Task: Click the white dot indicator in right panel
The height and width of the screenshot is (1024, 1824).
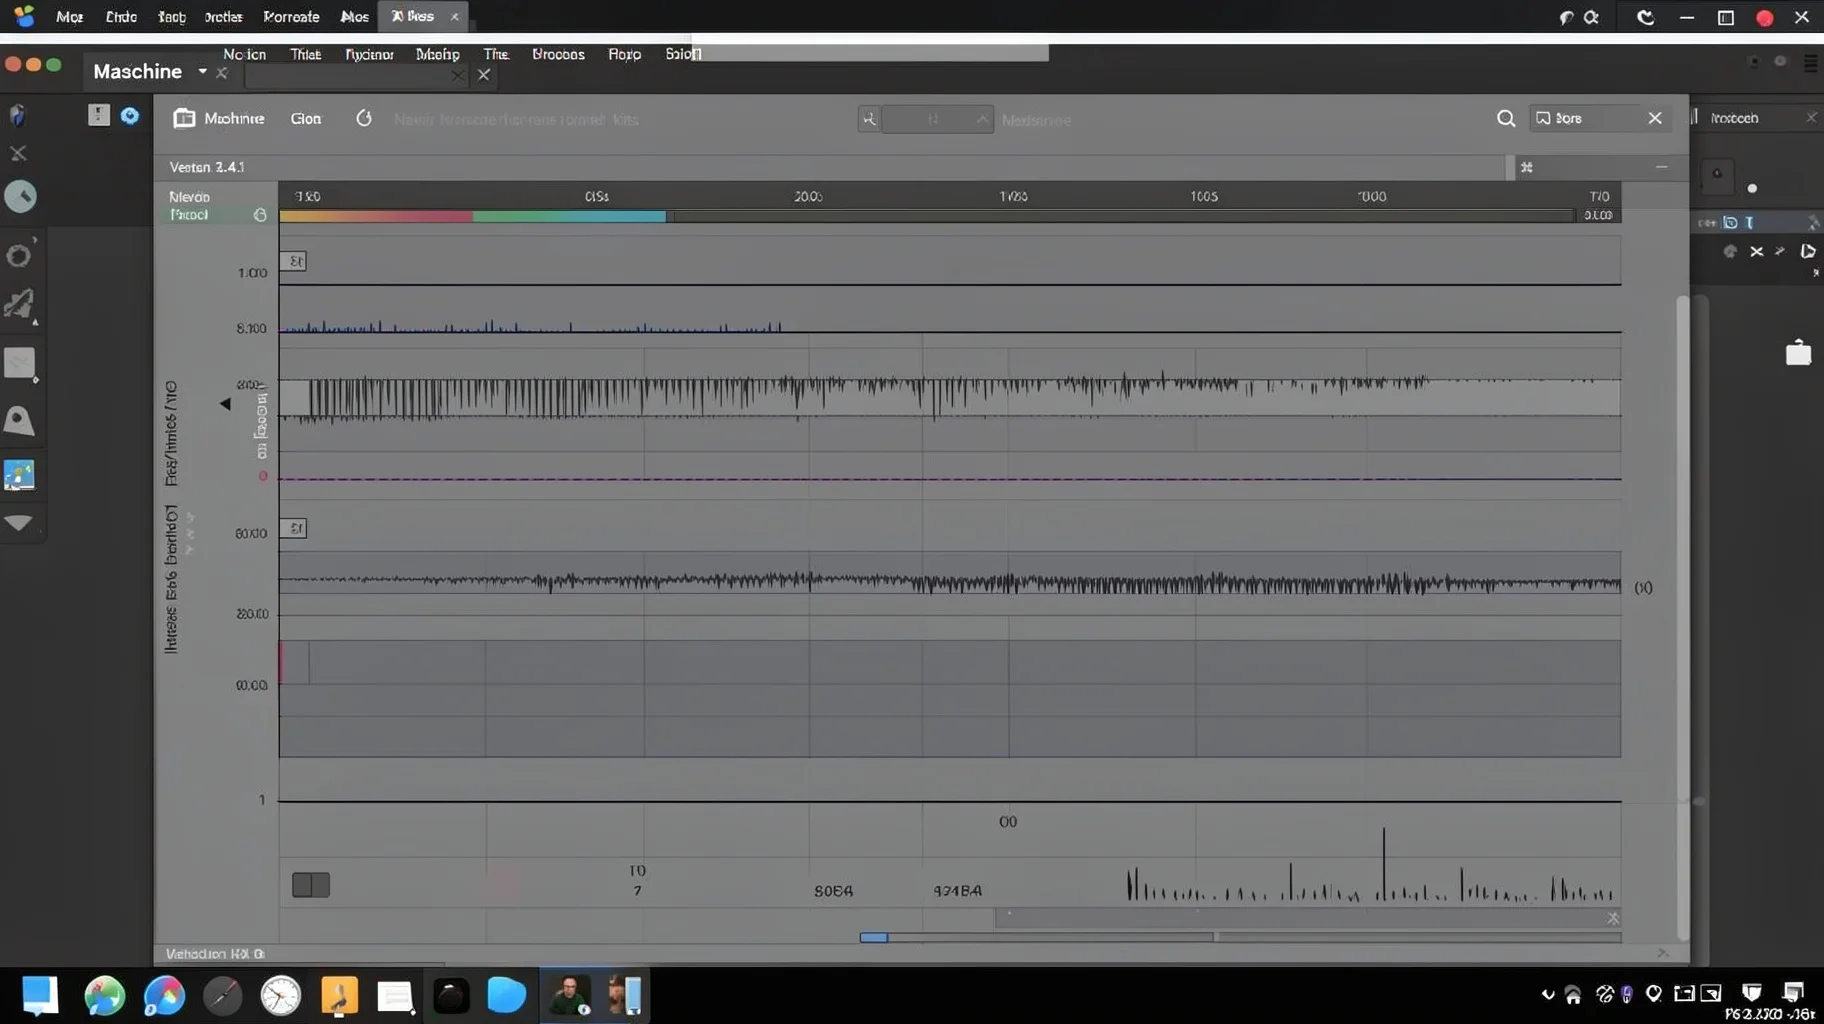Action: click(1752, 188)
